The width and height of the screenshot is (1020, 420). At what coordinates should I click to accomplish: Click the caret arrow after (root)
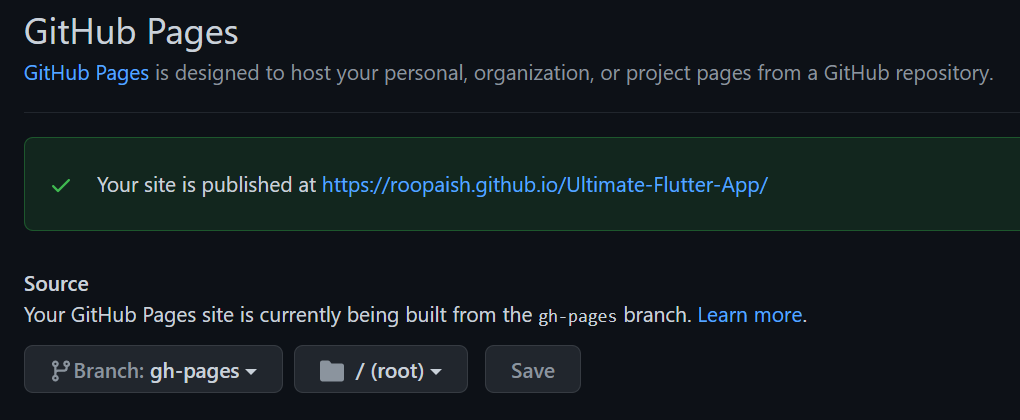436,372
